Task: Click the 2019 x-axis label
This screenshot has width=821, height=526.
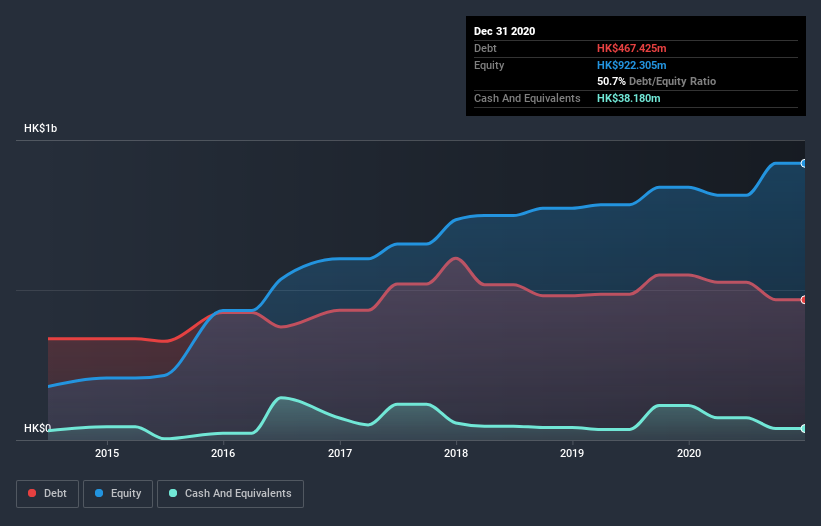Action: pos(572,453)
